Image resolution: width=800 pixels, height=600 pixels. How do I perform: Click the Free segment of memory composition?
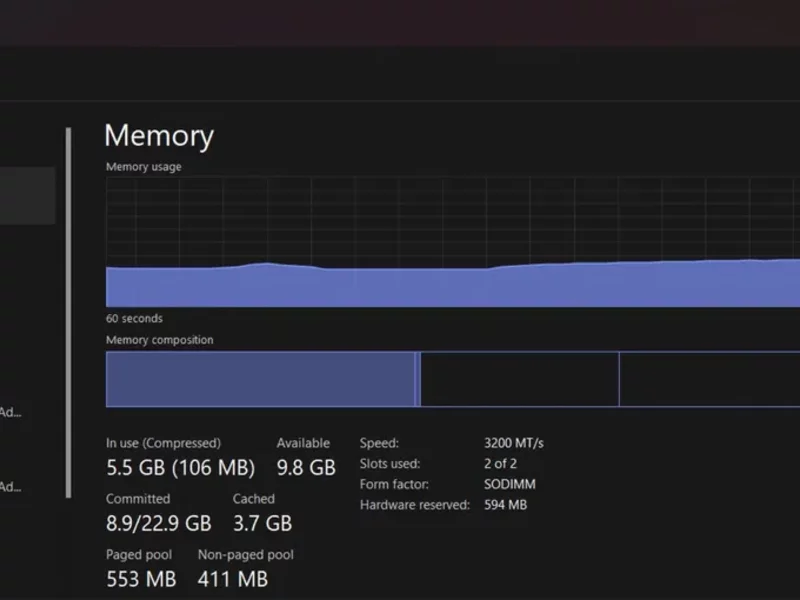pos(709,379)
